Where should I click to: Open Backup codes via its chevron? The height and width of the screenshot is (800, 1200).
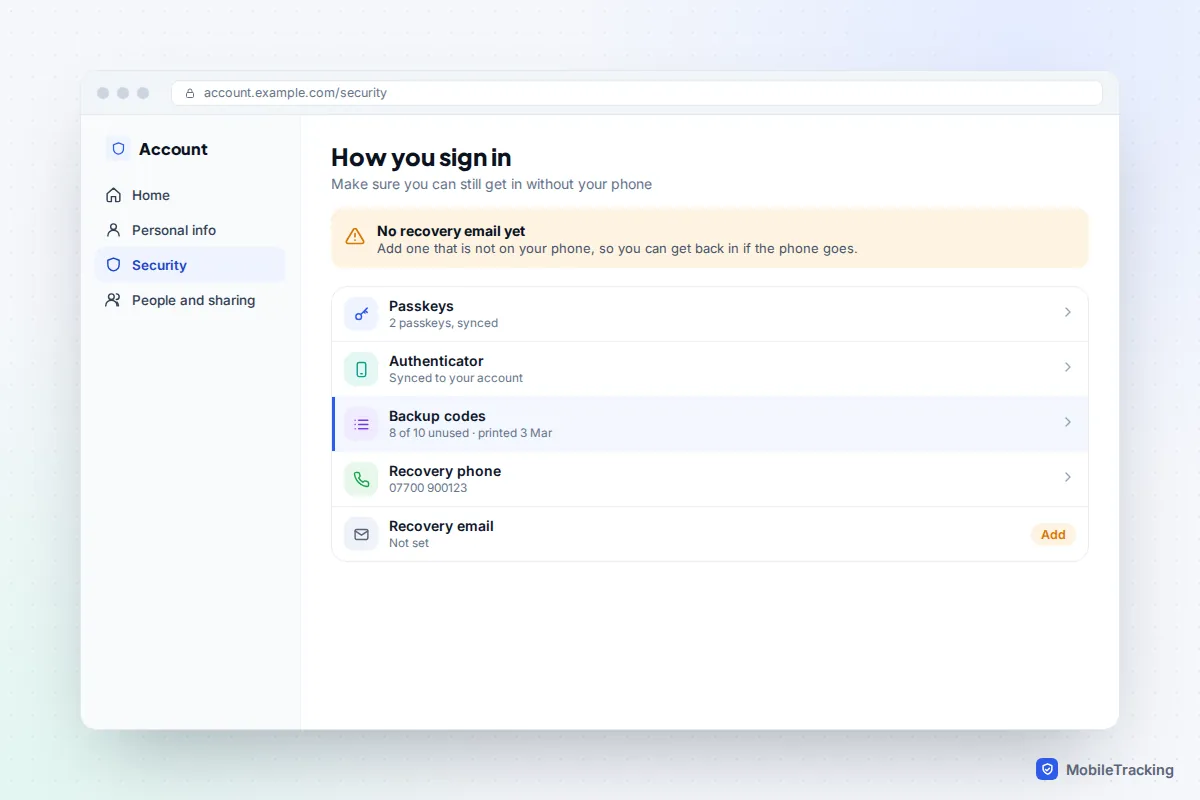tap(1067, 422)
